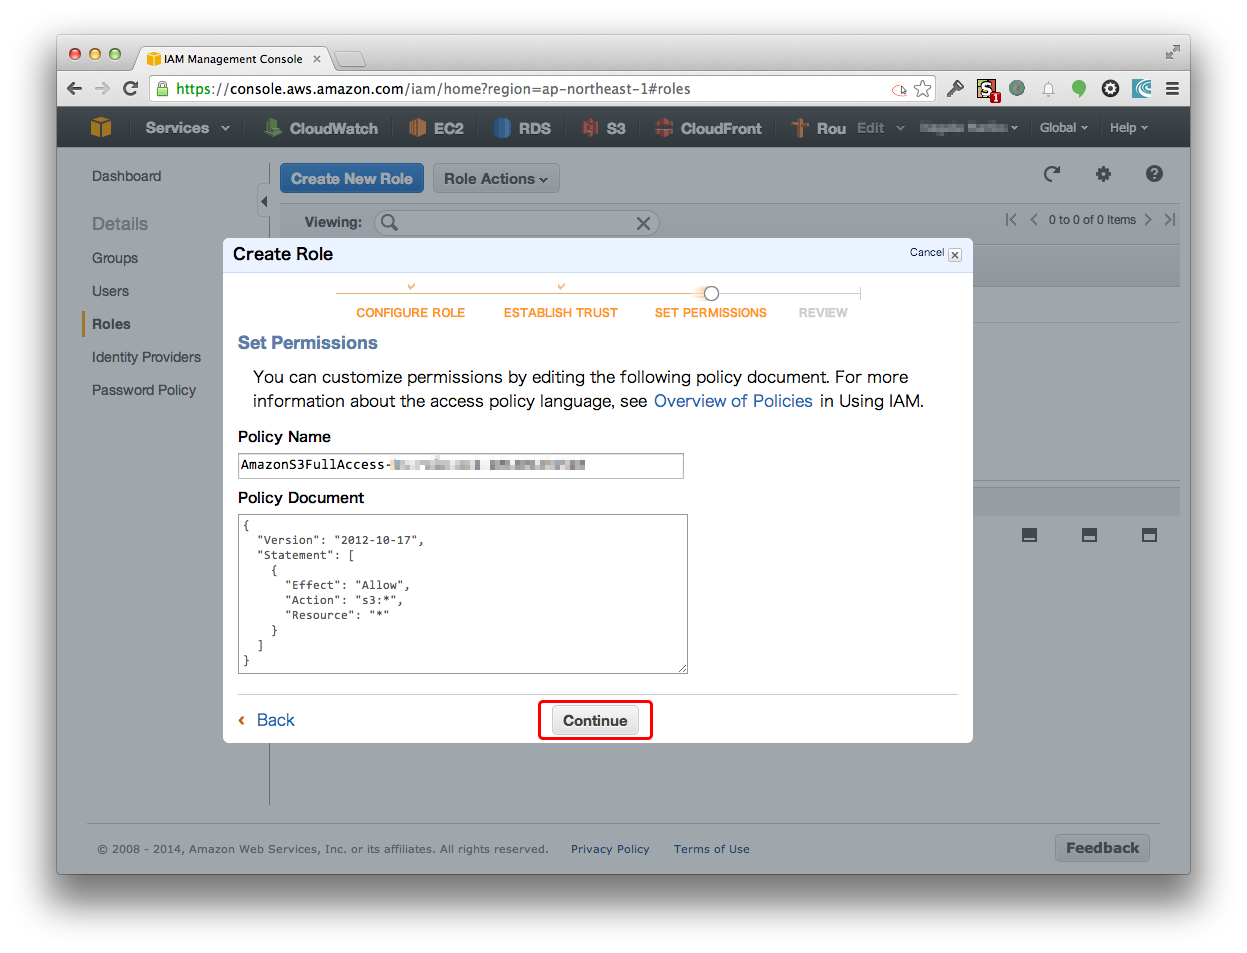Viewport: 1247px width, 953px height.
Task: Select Identity Providers in the sidebar
Action: pyautogui.click(x=146, y=357)
